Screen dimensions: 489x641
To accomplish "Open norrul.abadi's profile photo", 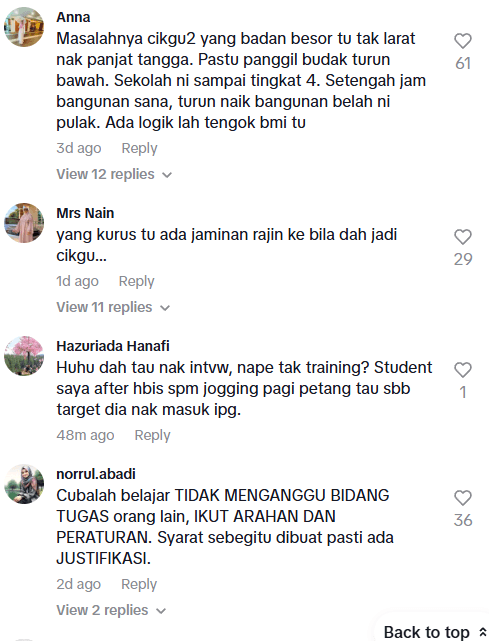I will click(x=24, y=484).
